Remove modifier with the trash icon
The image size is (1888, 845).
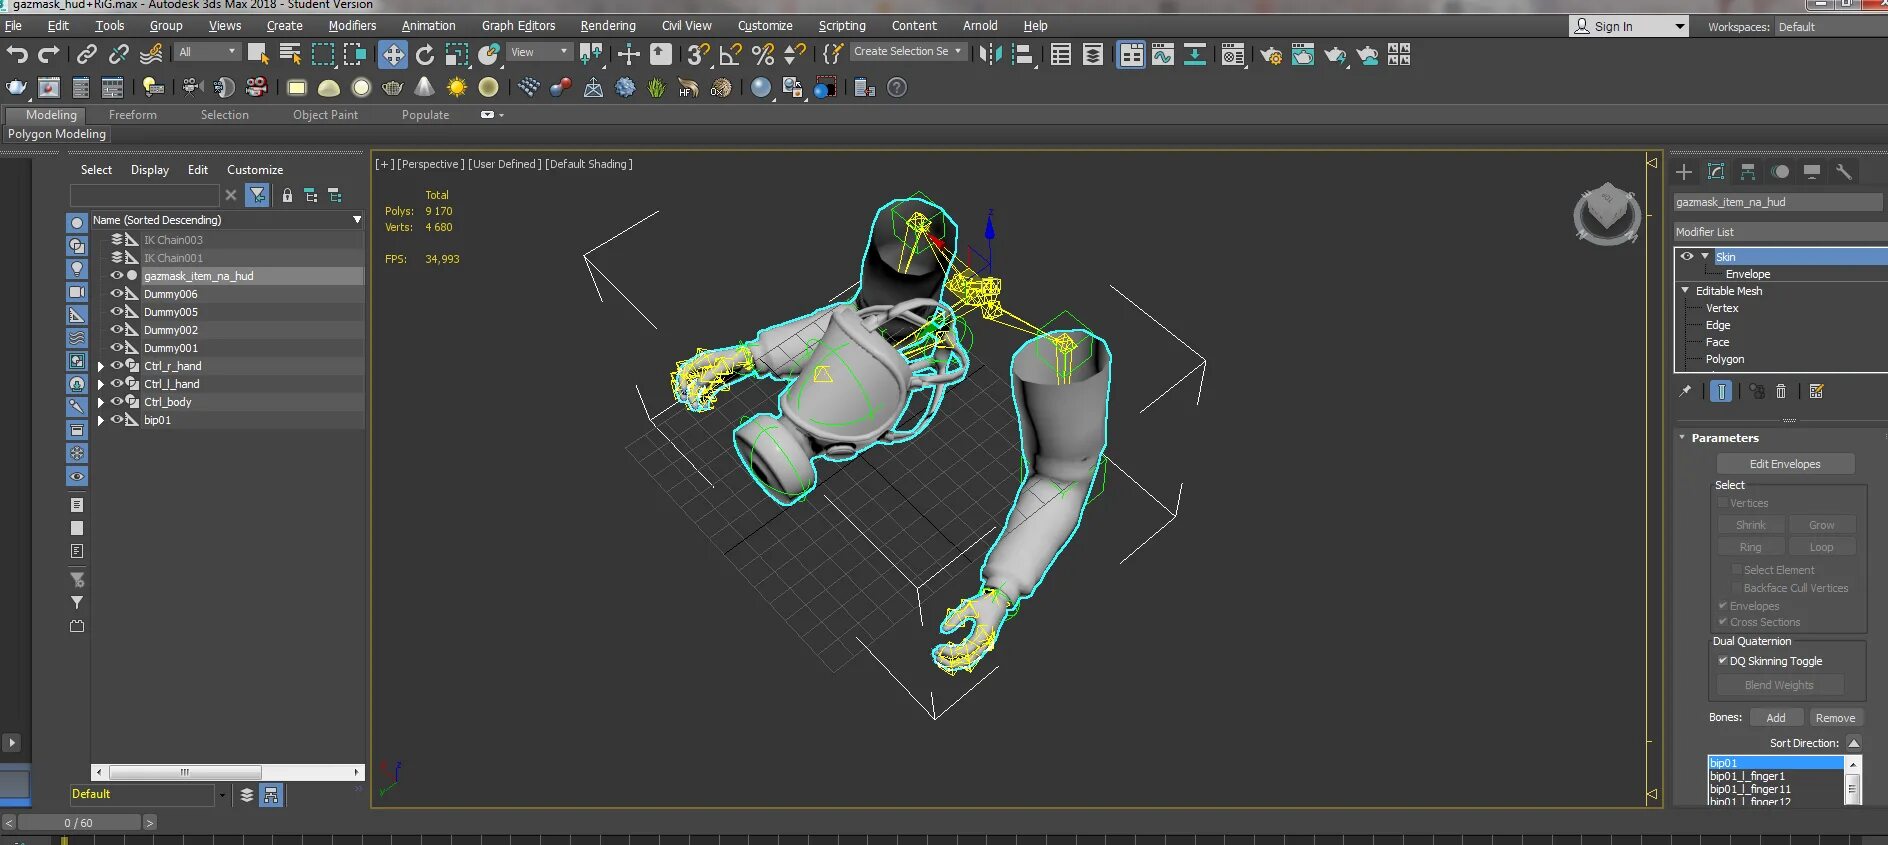click(x=1781, y=392)
